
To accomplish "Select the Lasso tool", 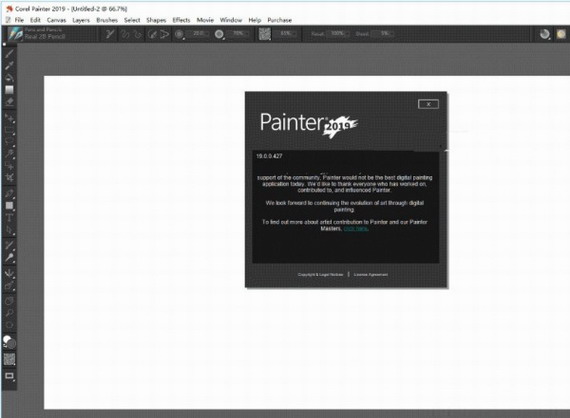I will click(9, 142).
